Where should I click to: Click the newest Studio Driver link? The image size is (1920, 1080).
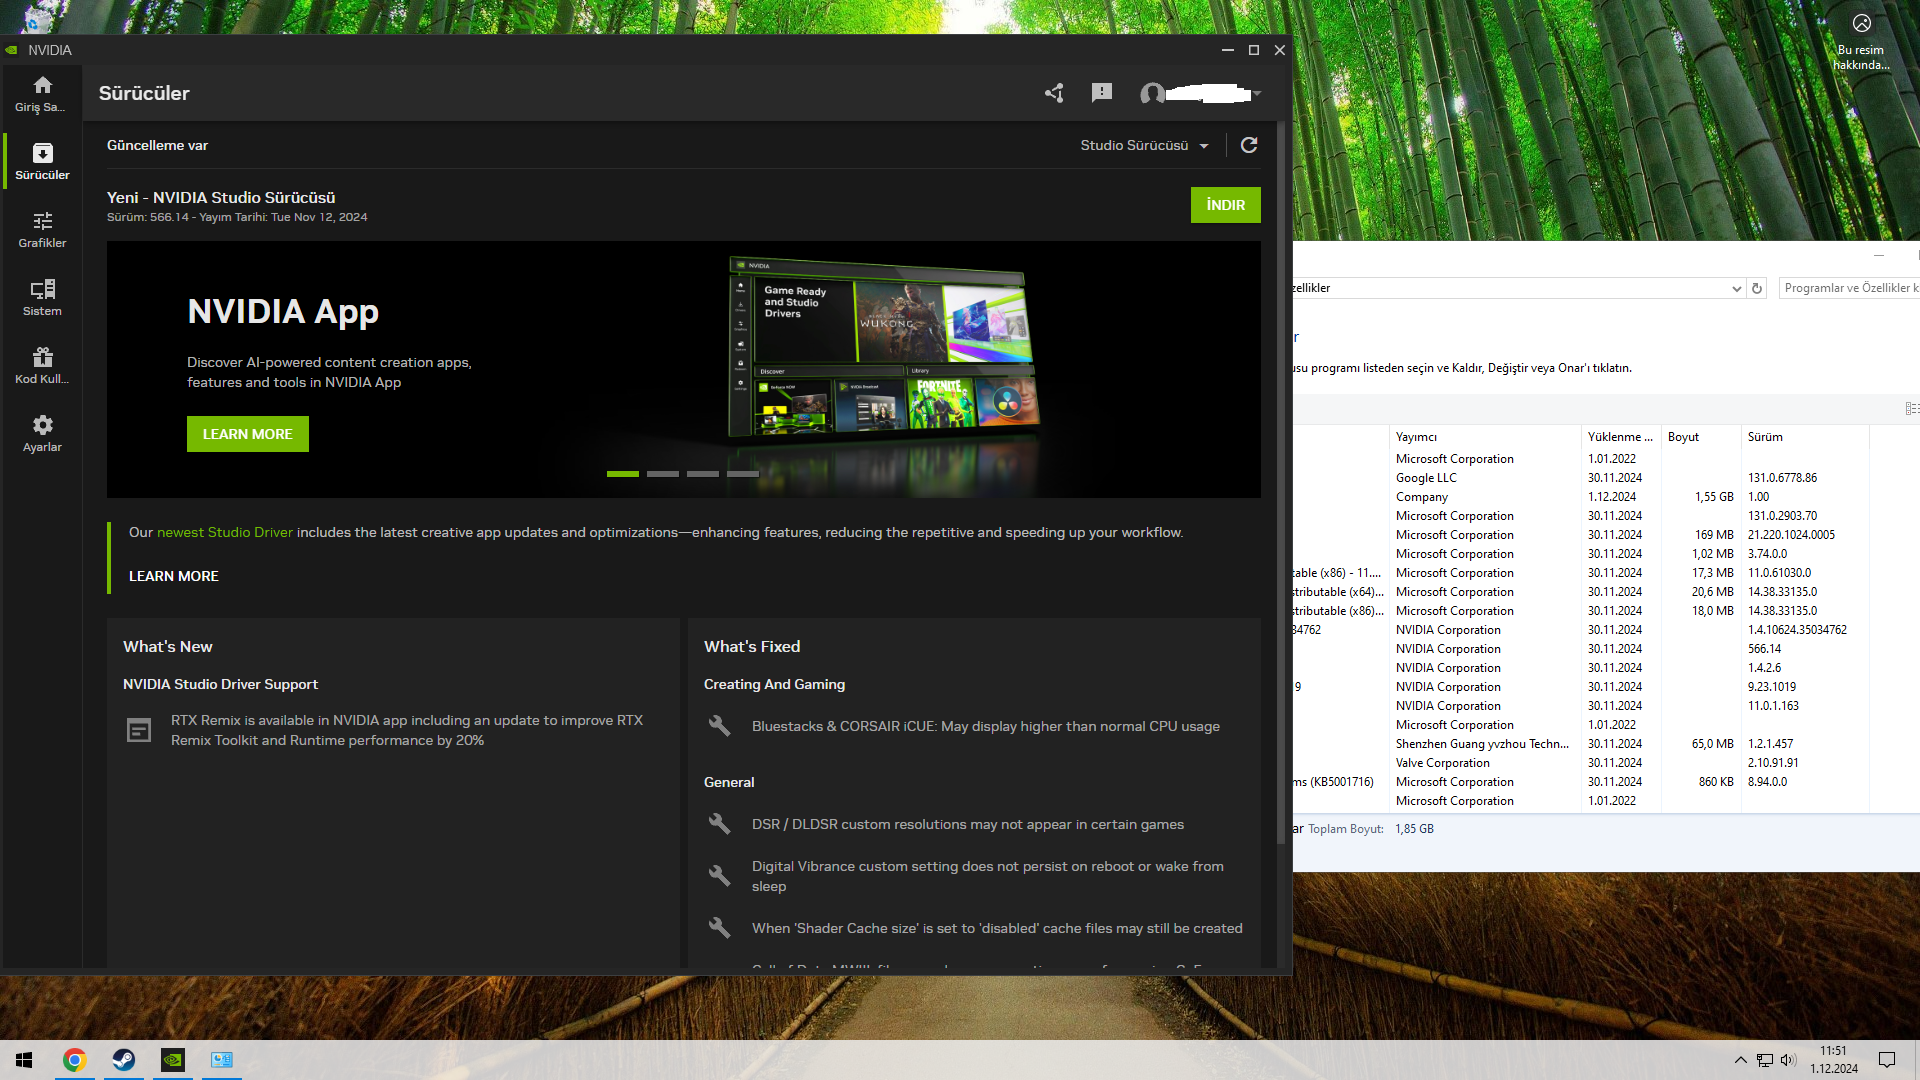[225, 532]
